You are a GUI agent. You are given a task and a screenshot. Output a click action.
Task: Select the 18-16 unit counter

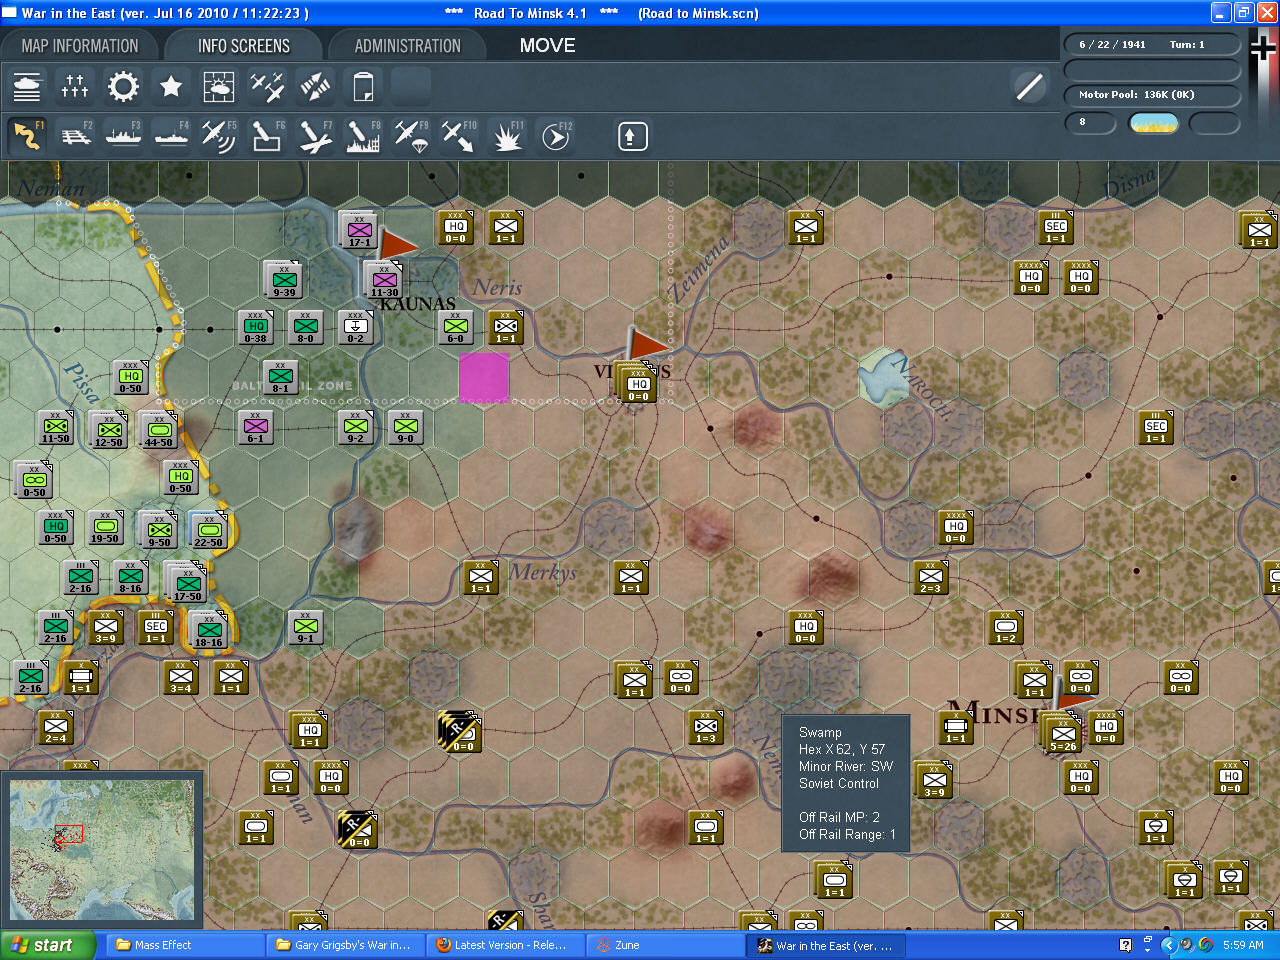point(209,631)
